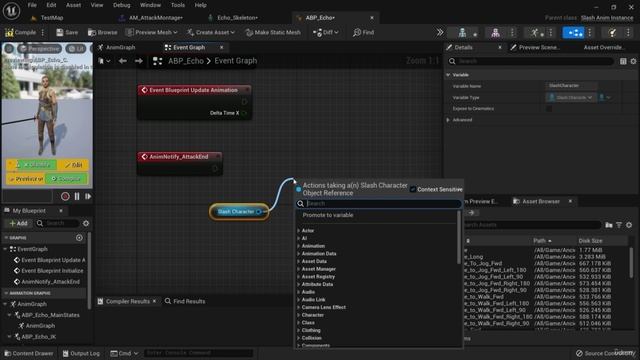Screen dimensions: 640x360
Task: Open the Output Log
Action: (81, 353)
